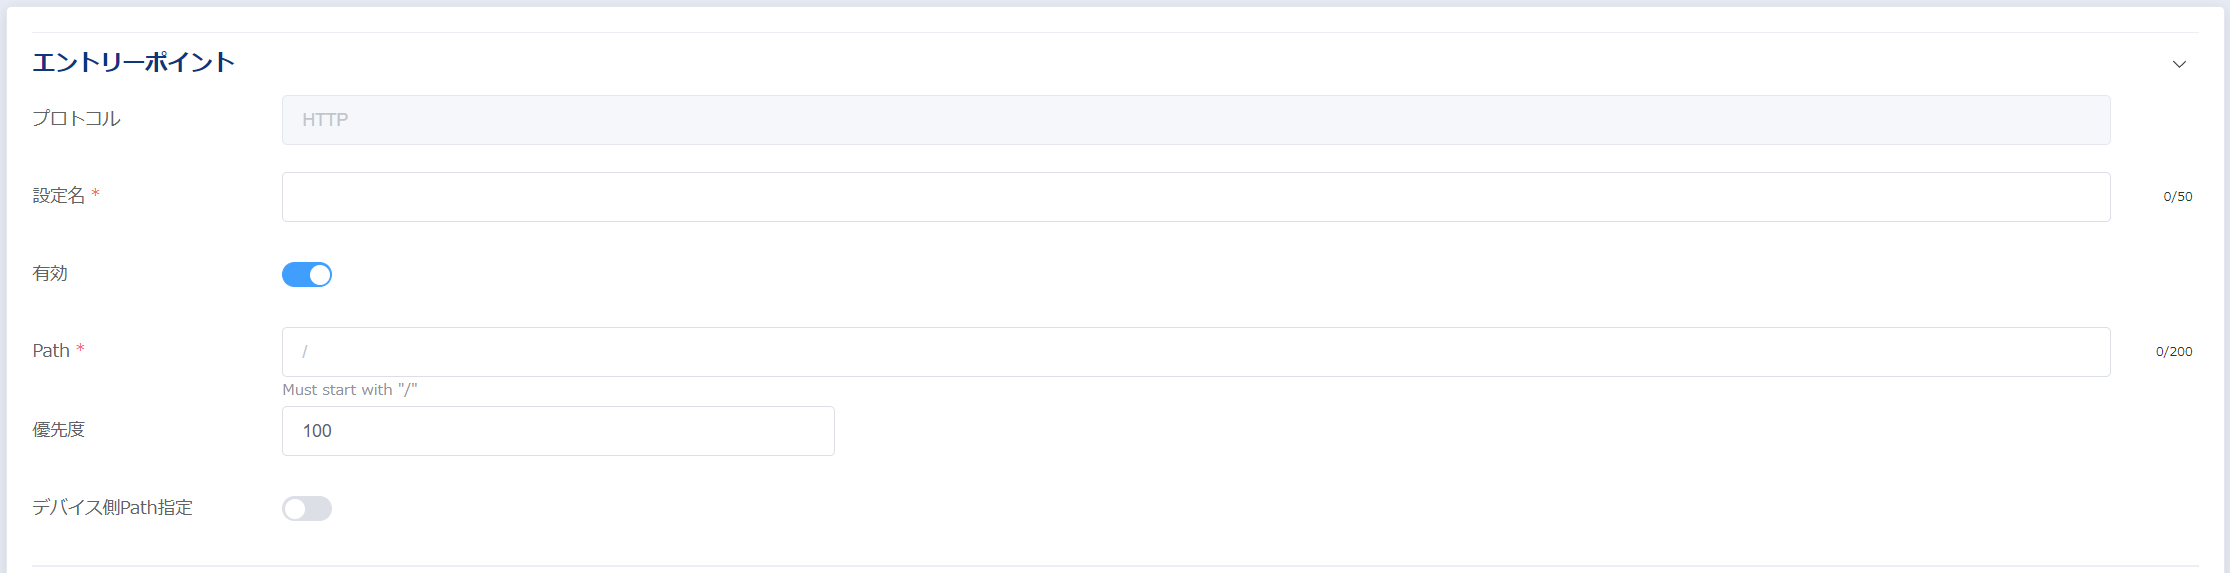
Task: Click the エントリーポイント section heading
Action: (134, 62)
